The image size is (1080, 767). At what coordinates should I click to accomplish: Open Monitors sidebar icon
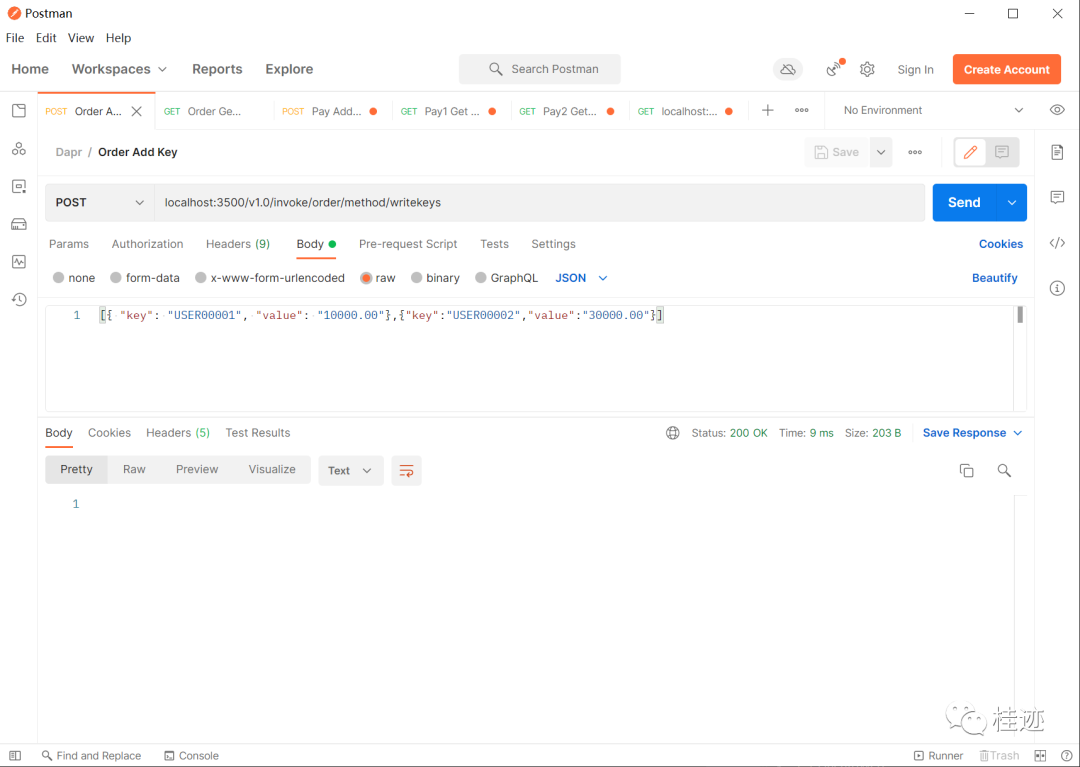coord(19,262)
